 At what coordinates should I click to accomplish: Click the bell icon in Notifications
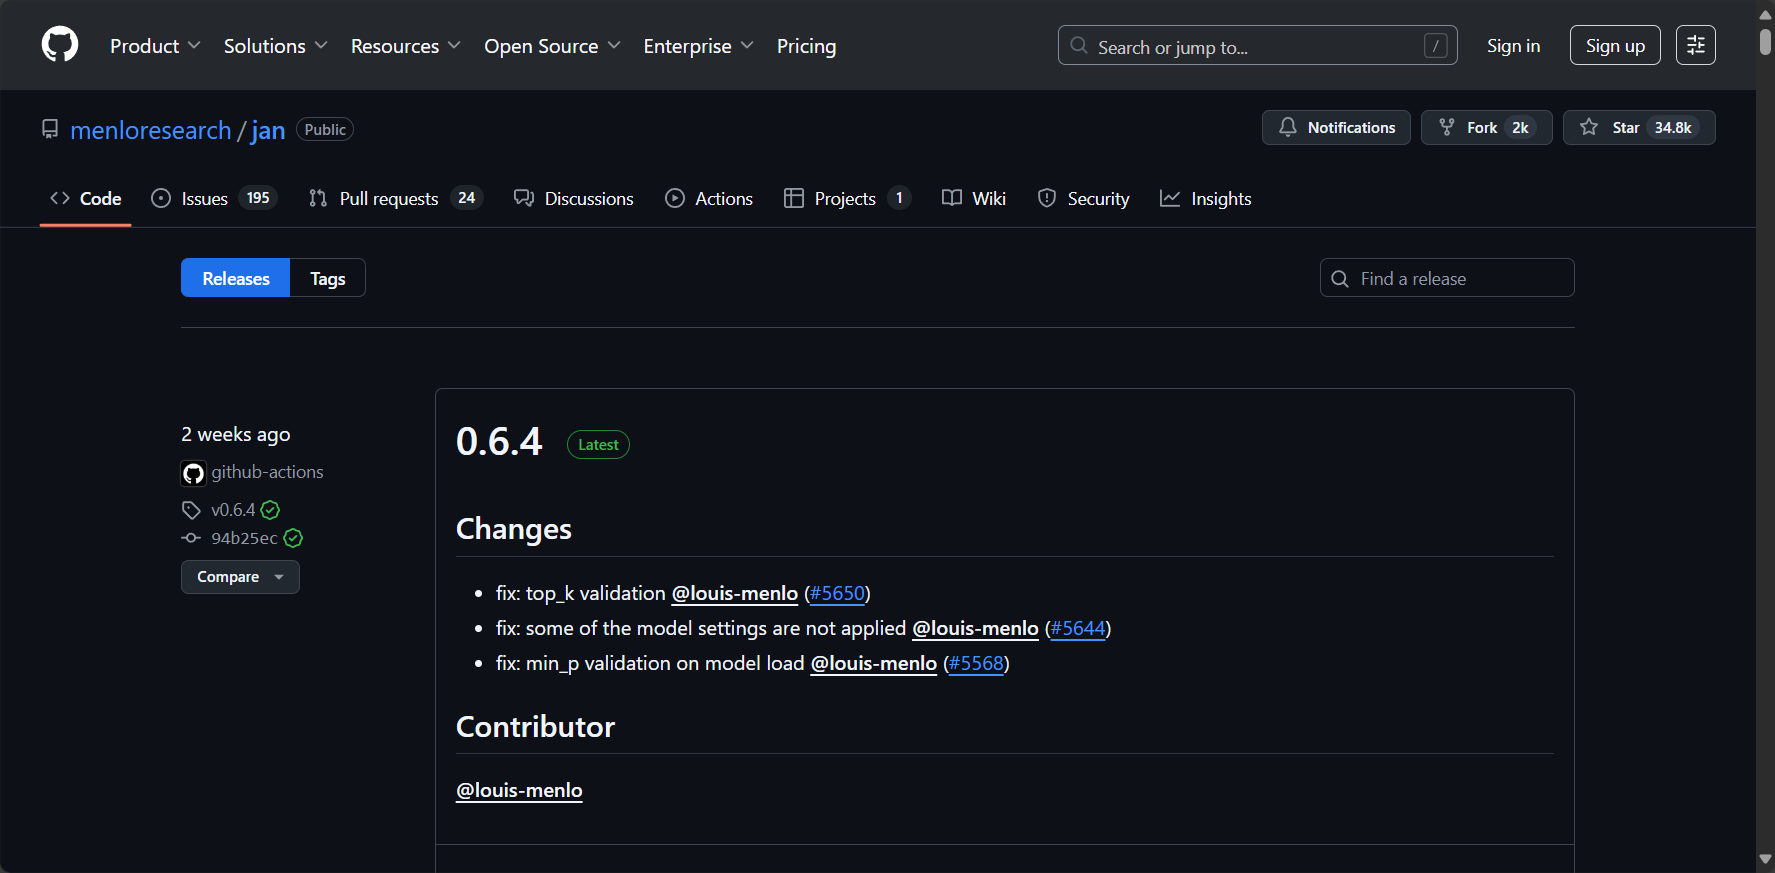click(x=1288, y=127)
